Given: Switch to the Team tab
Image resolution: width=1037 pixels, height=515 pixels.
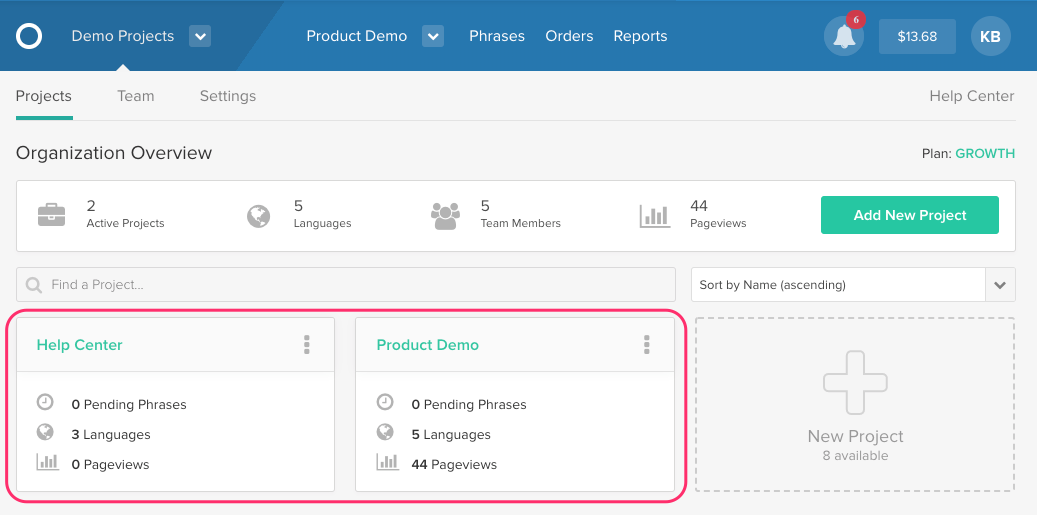Looking at the screenshot, I should click(x=136, y=97).
